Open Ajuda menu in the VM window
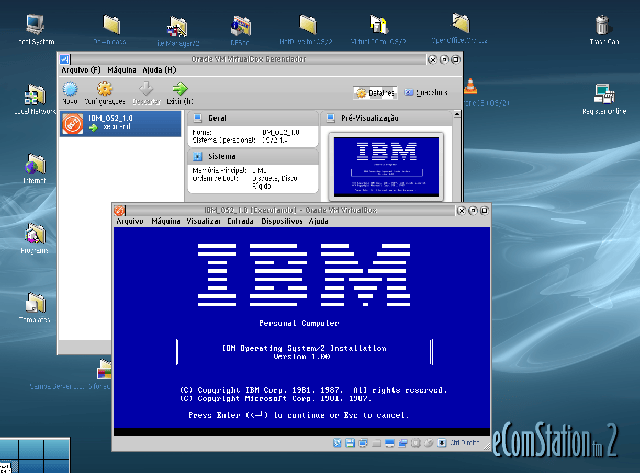The width and height of the screenshot is (640, 473). 318,221
